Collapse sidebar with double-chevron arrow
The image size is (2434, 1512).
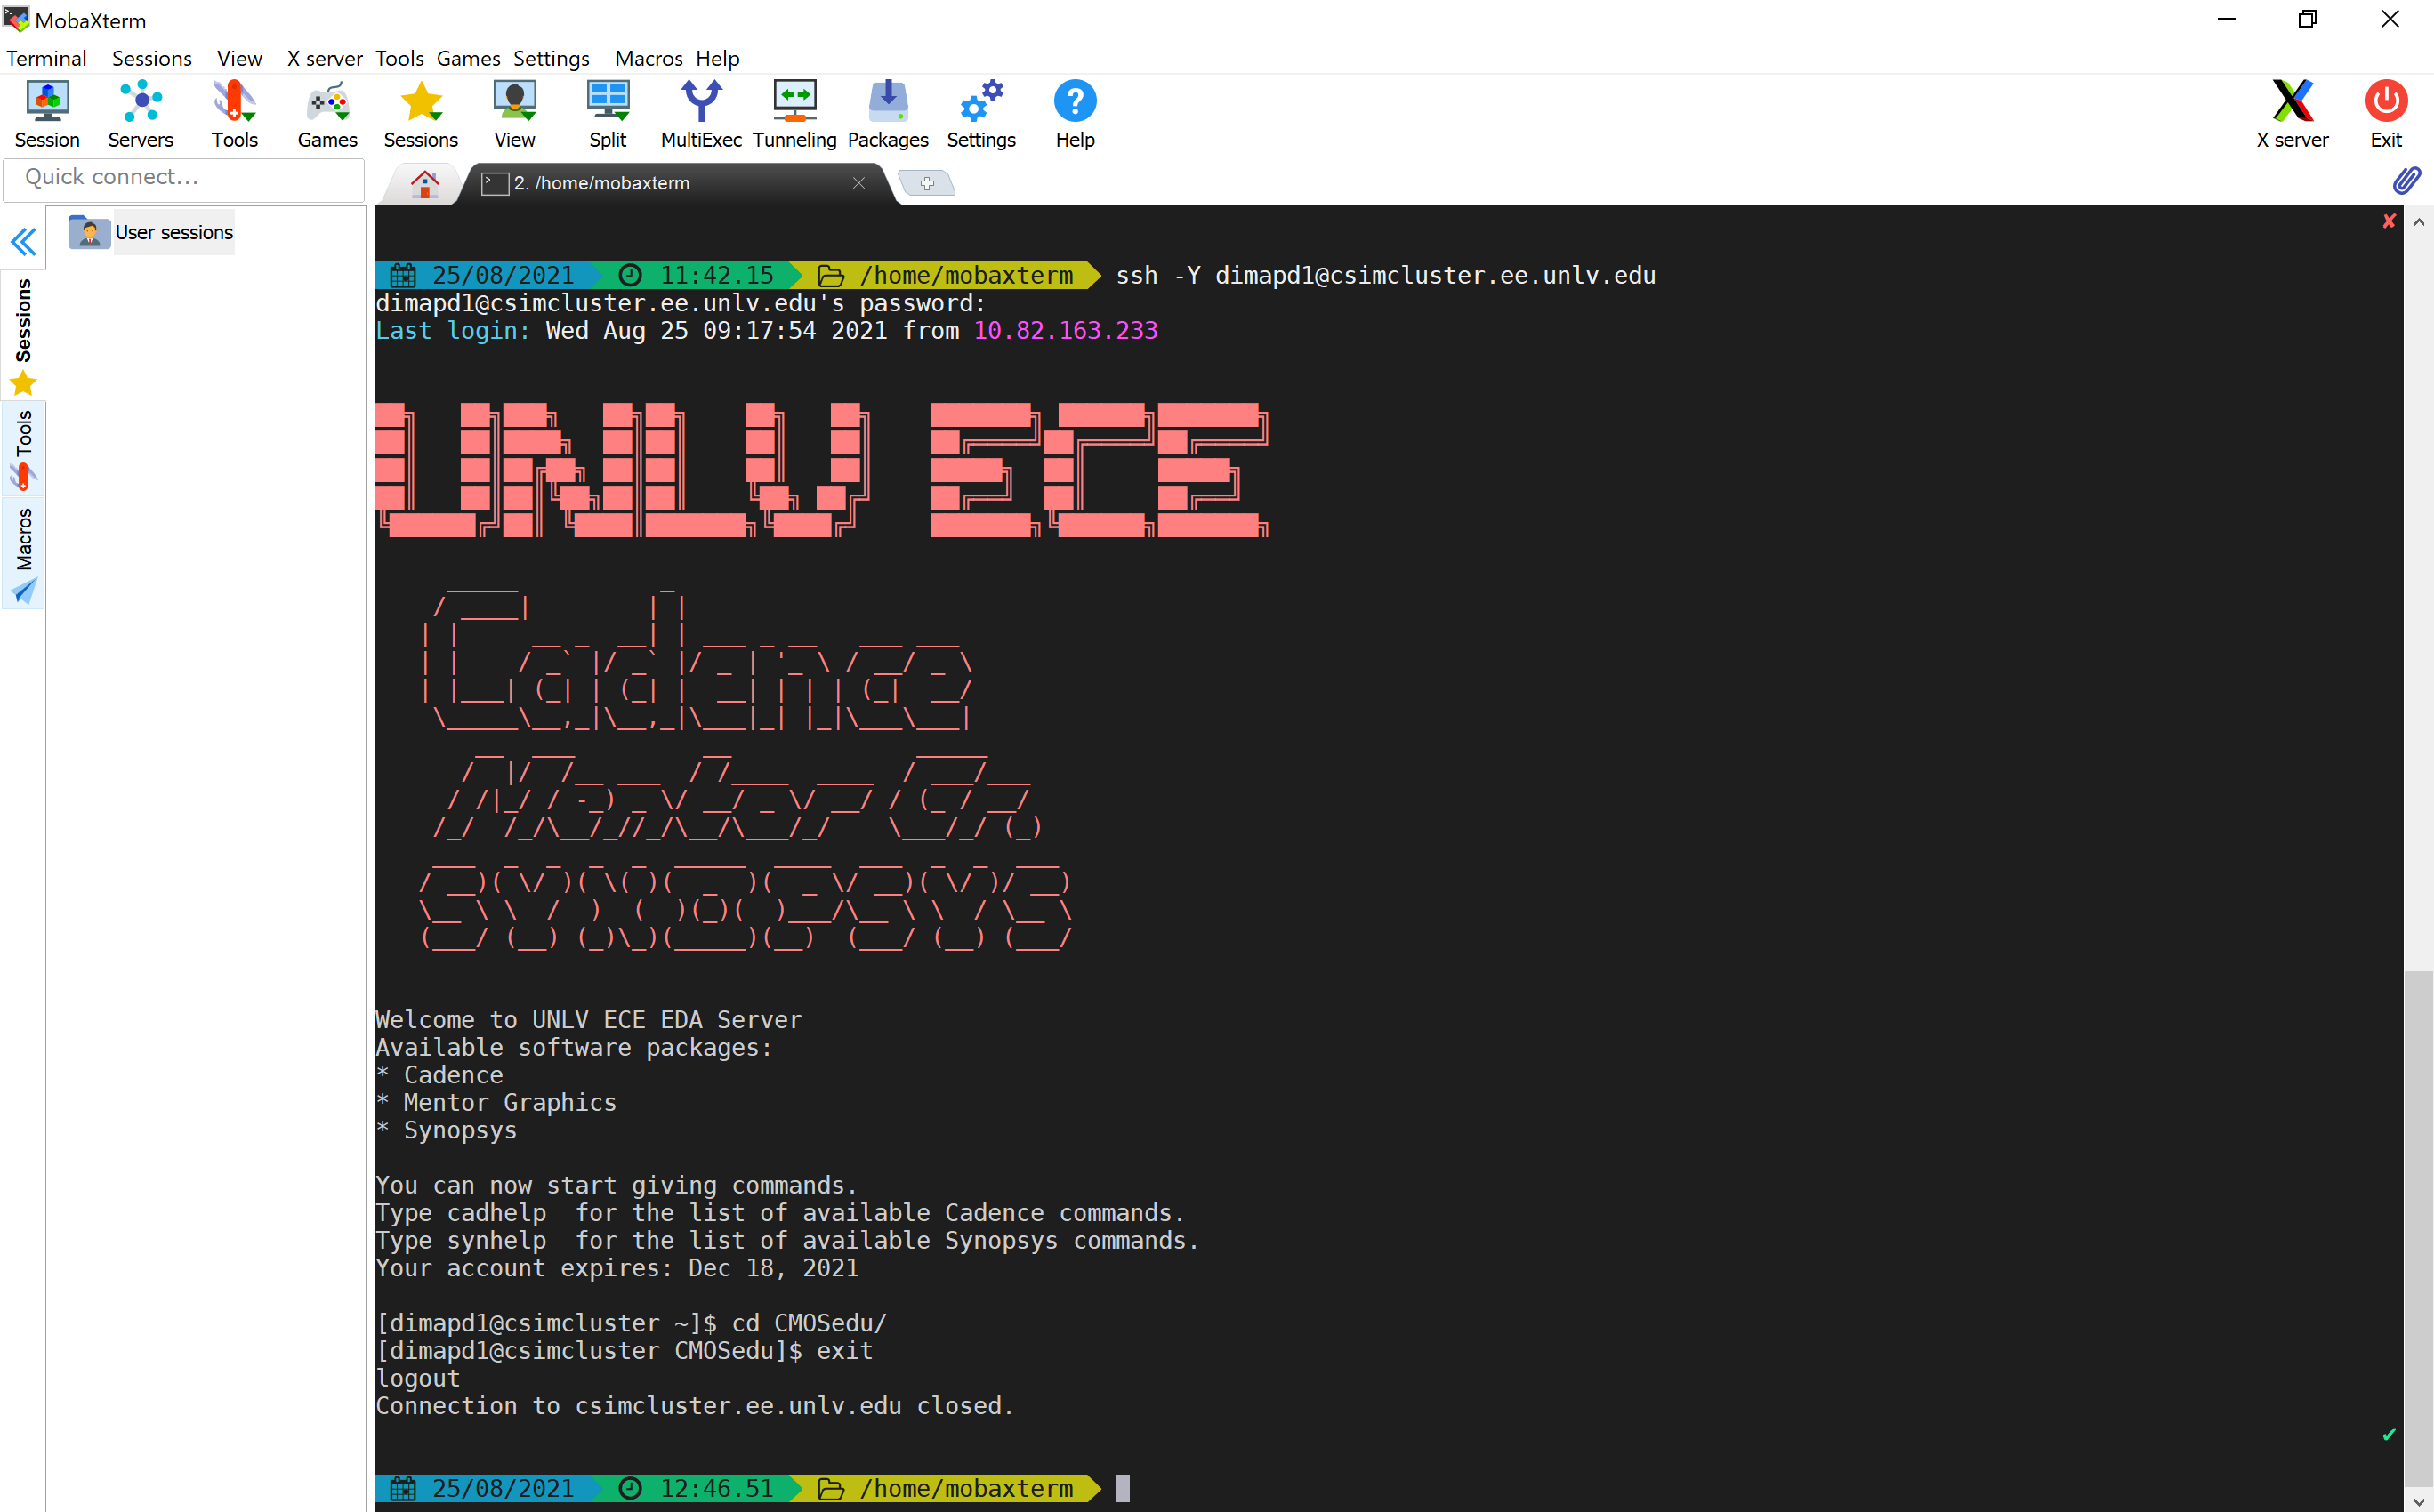tap(23, 241)
